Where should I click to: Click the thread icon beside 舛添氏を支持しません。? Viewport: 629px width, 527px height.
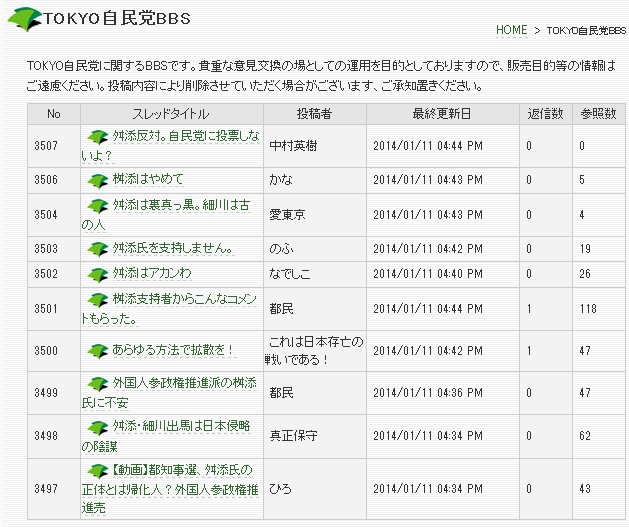pyautogui.click(x=97, y=248)
